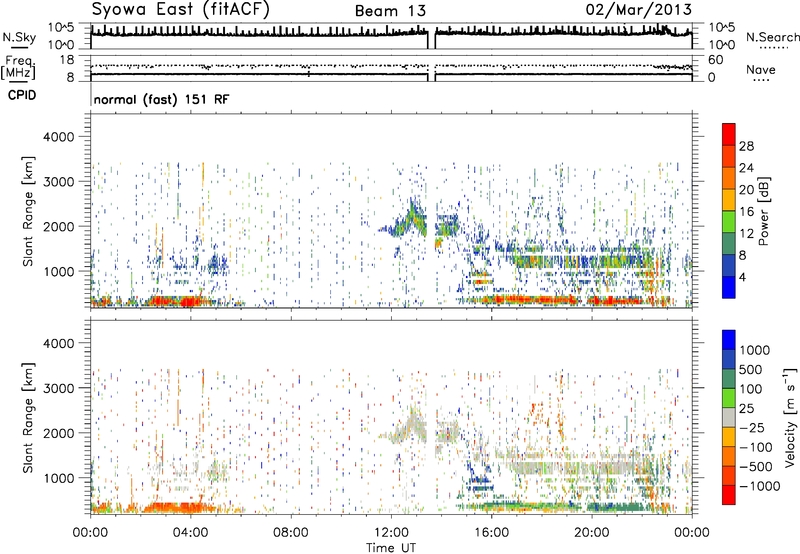This screenshot has height=554, width=800.
Task: Click the 'Power [dB]' color bar label
Action: (763, 211)
